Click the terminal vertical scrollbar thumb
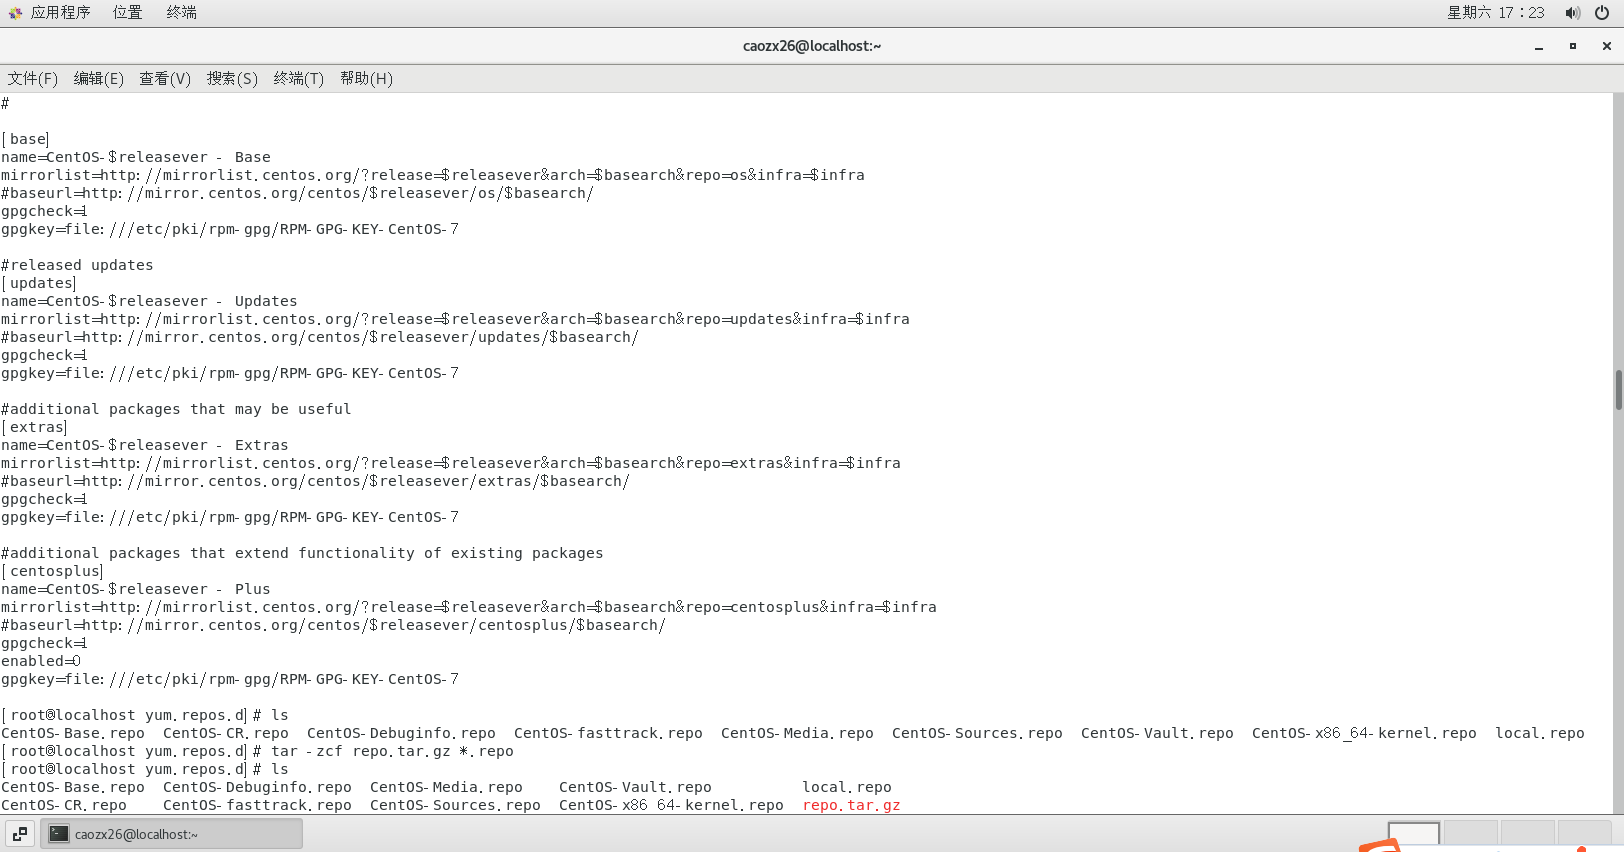The width and height of the screenshot is (1624, 852). [x=1618, y=390]
